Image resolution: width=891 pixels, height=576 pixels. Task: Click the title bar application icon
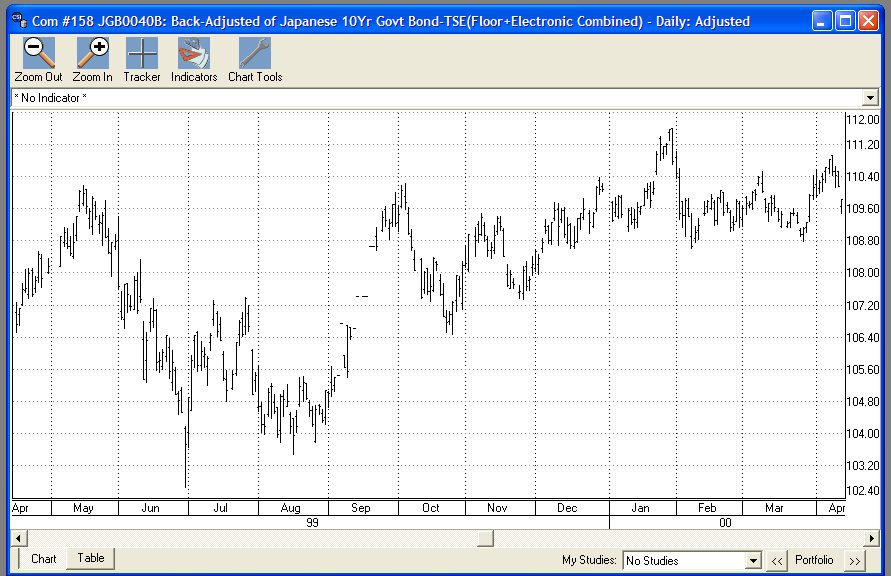coord(16,20)
